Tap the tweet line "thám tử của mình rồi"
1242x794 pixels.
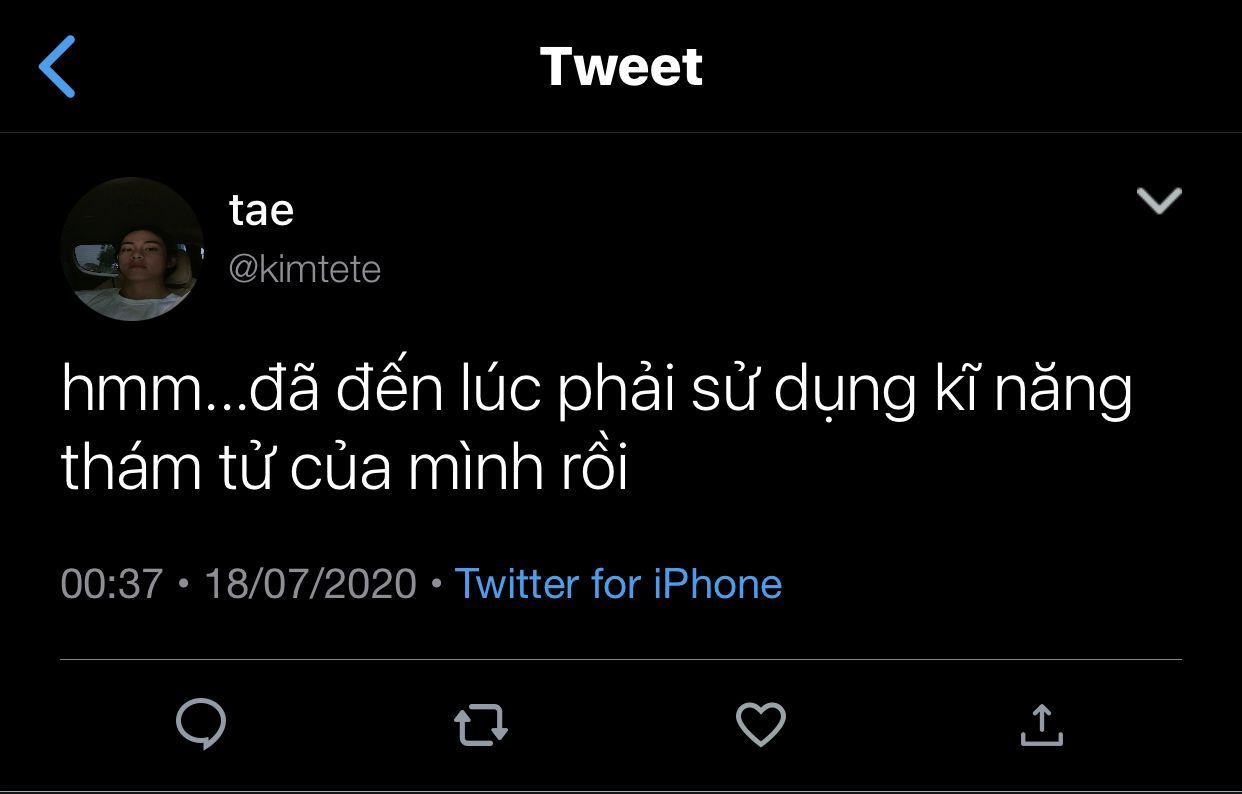click(345, 468)
